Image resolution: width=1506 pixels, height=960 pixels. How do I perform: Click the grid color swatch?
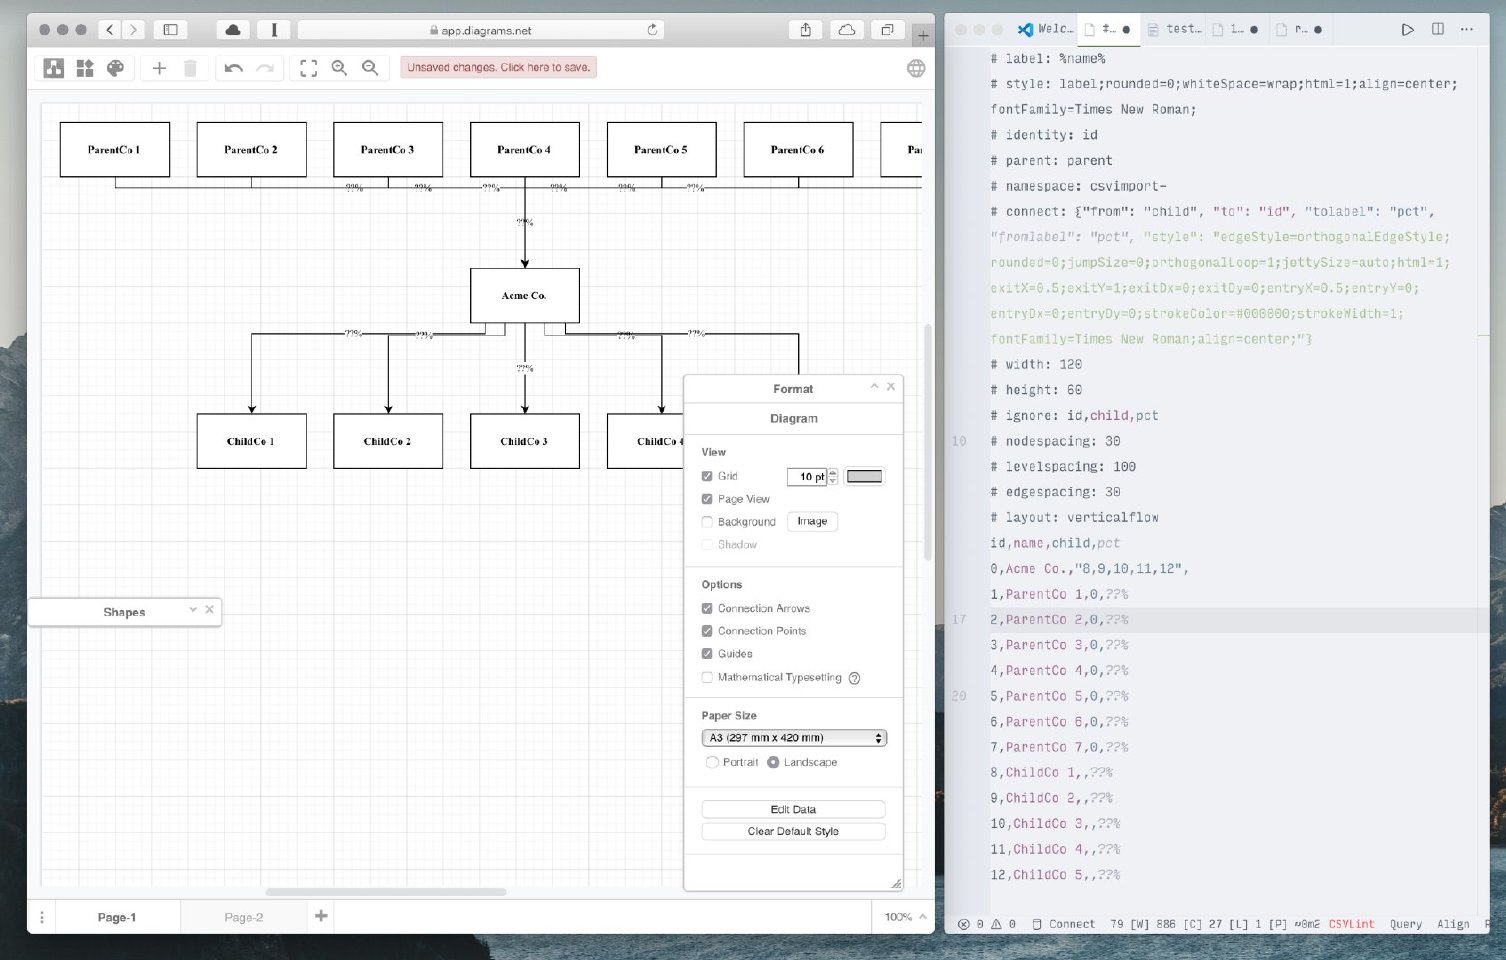click(x=864, y=476)
